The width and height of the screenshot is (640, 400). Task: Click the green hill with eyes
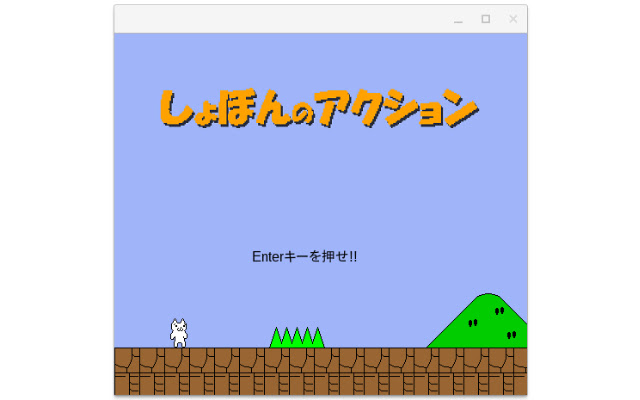[478, 320]
